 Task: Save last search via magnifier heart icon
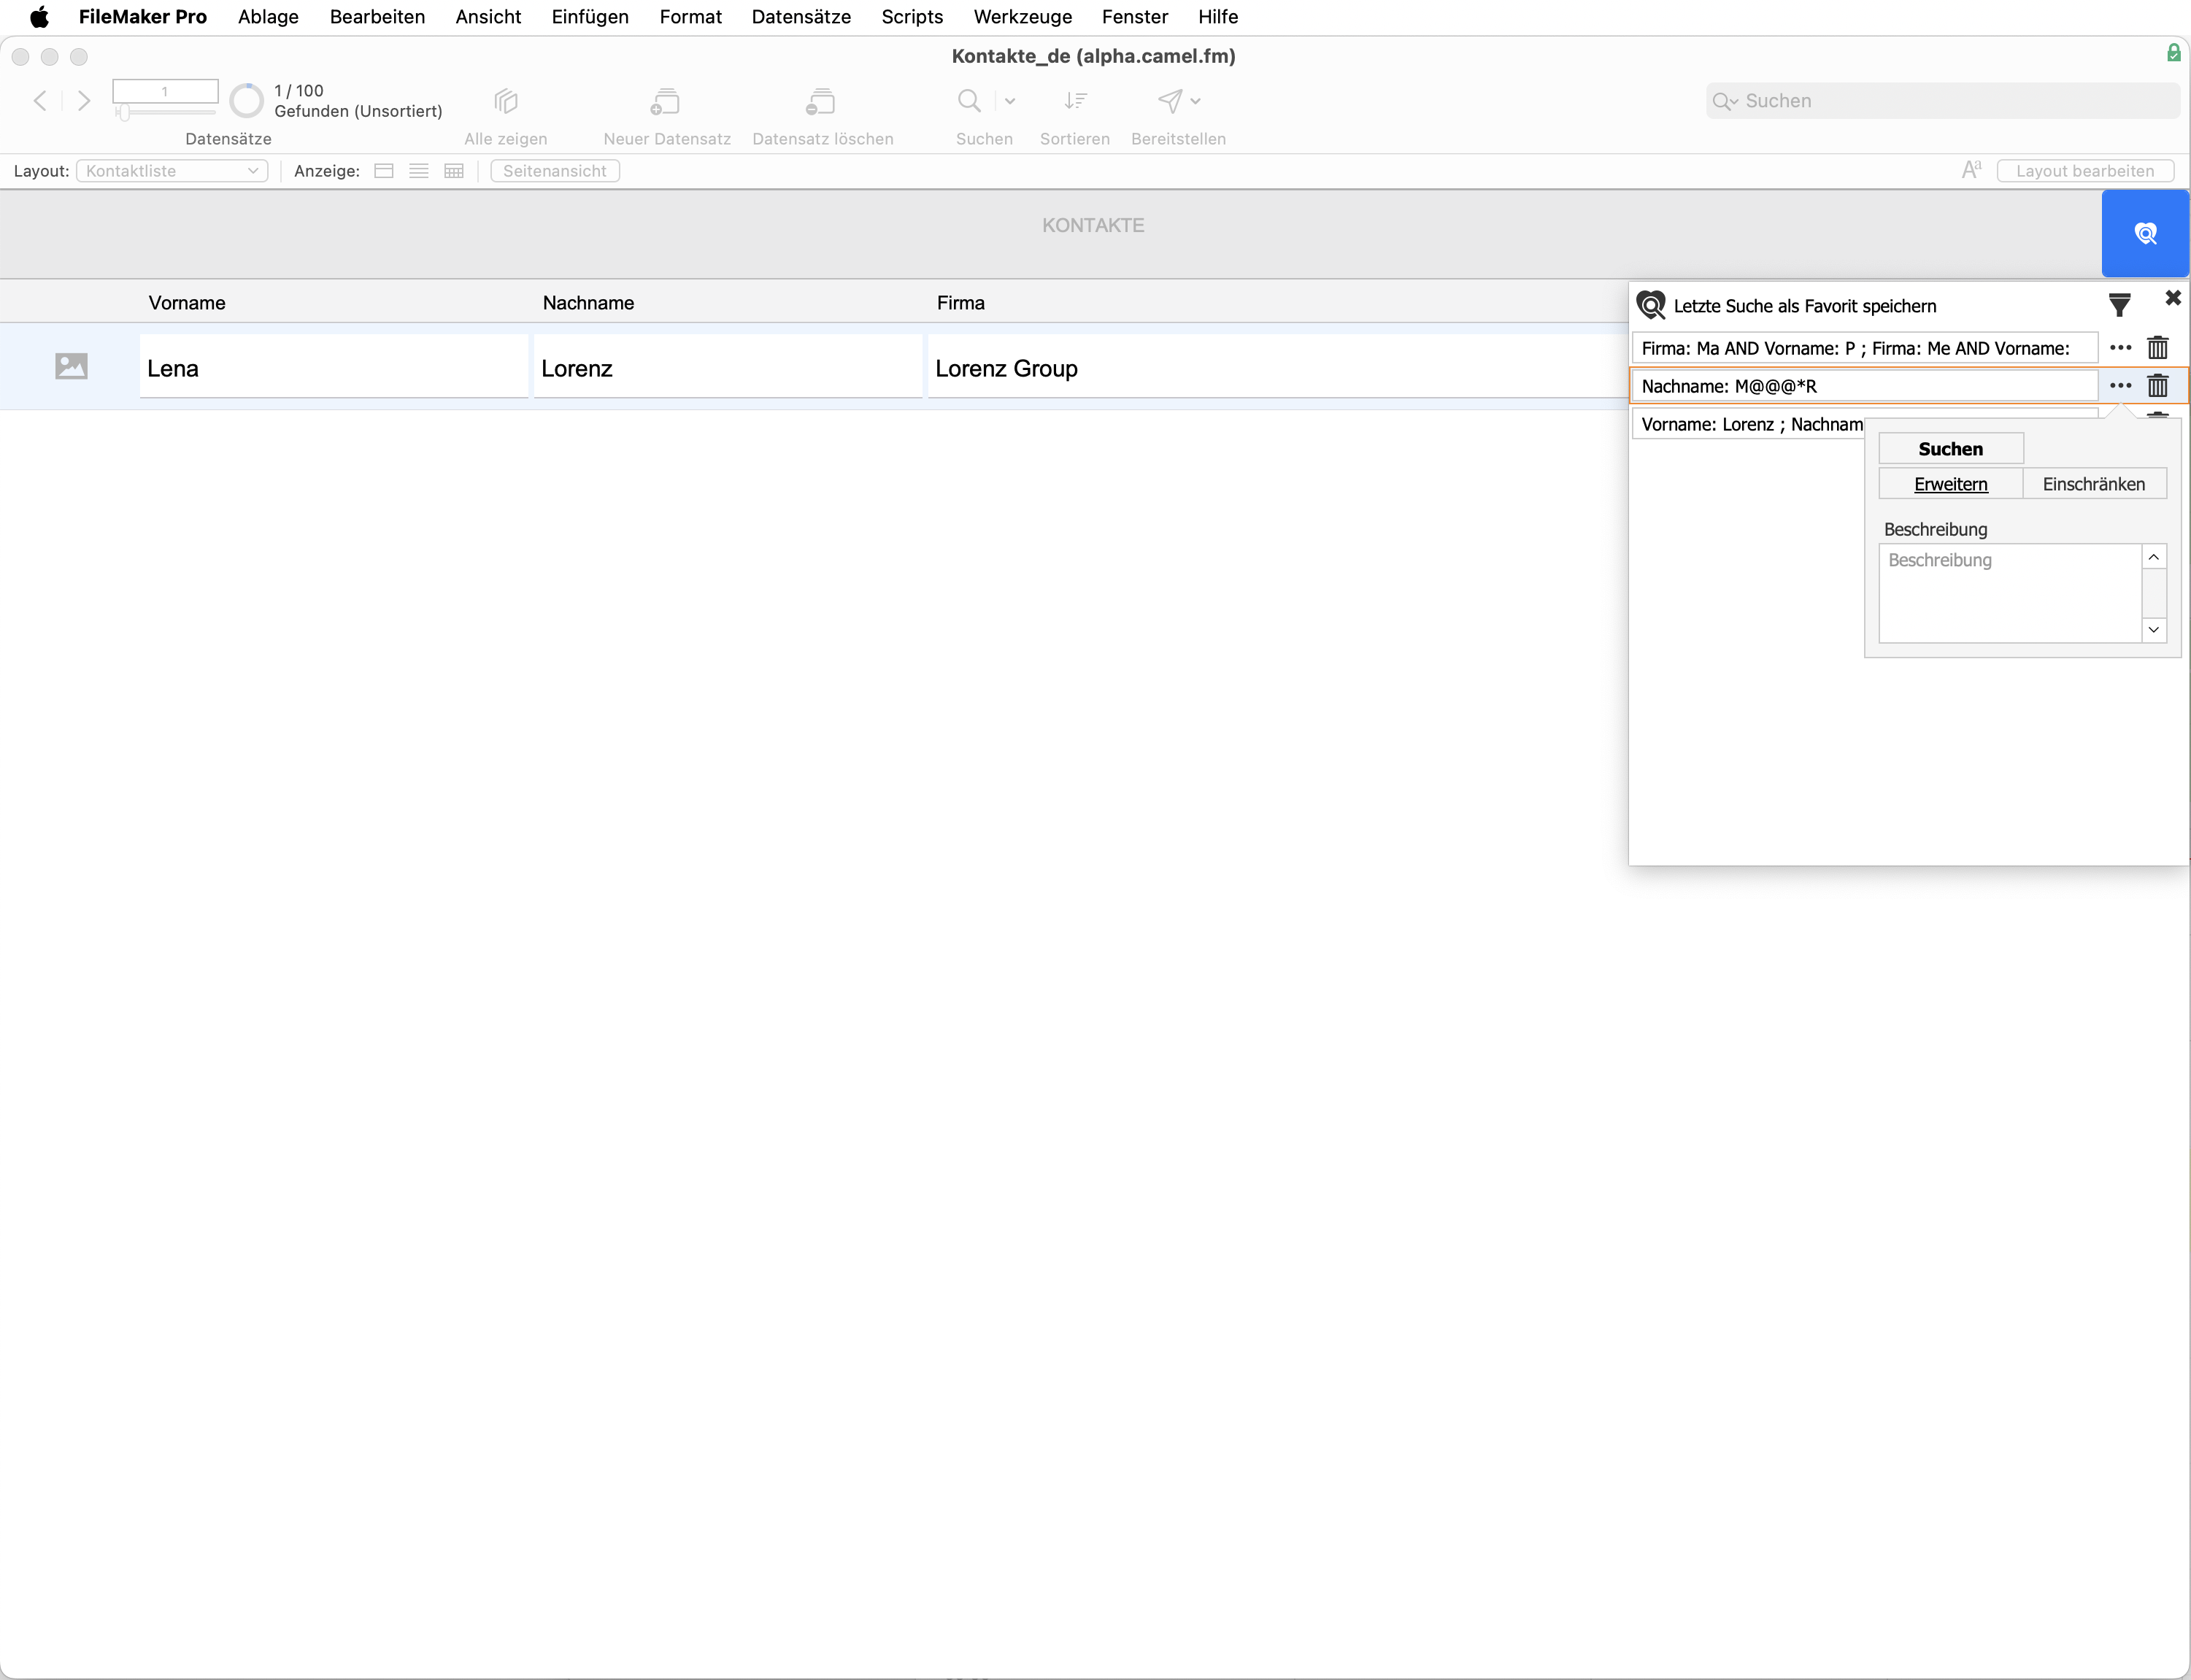1651,305
